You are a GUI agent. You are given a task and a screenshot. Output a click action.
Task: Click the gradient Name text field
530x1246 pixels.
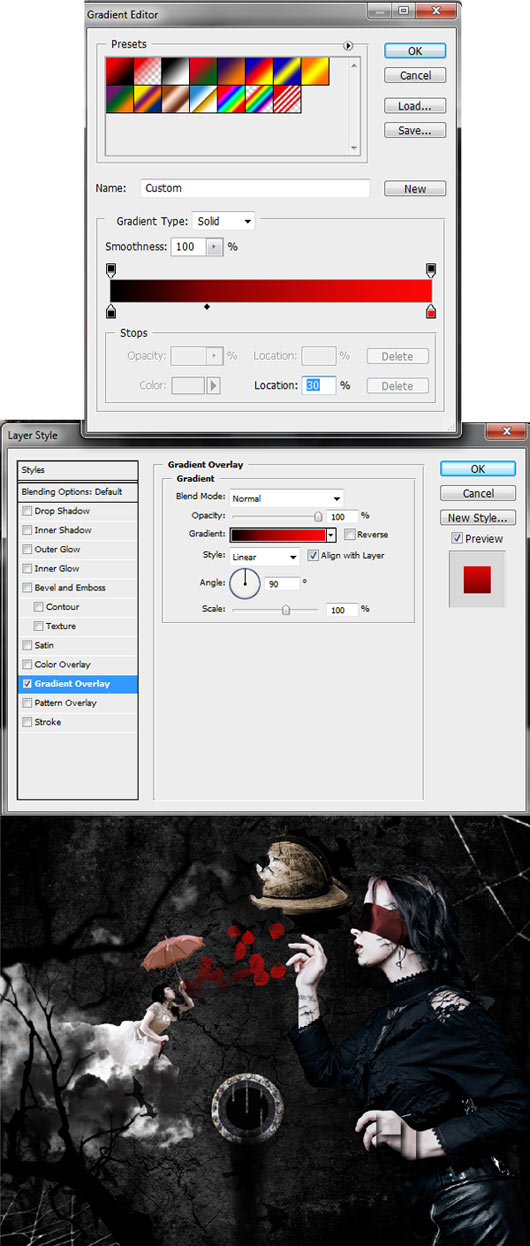254,188
